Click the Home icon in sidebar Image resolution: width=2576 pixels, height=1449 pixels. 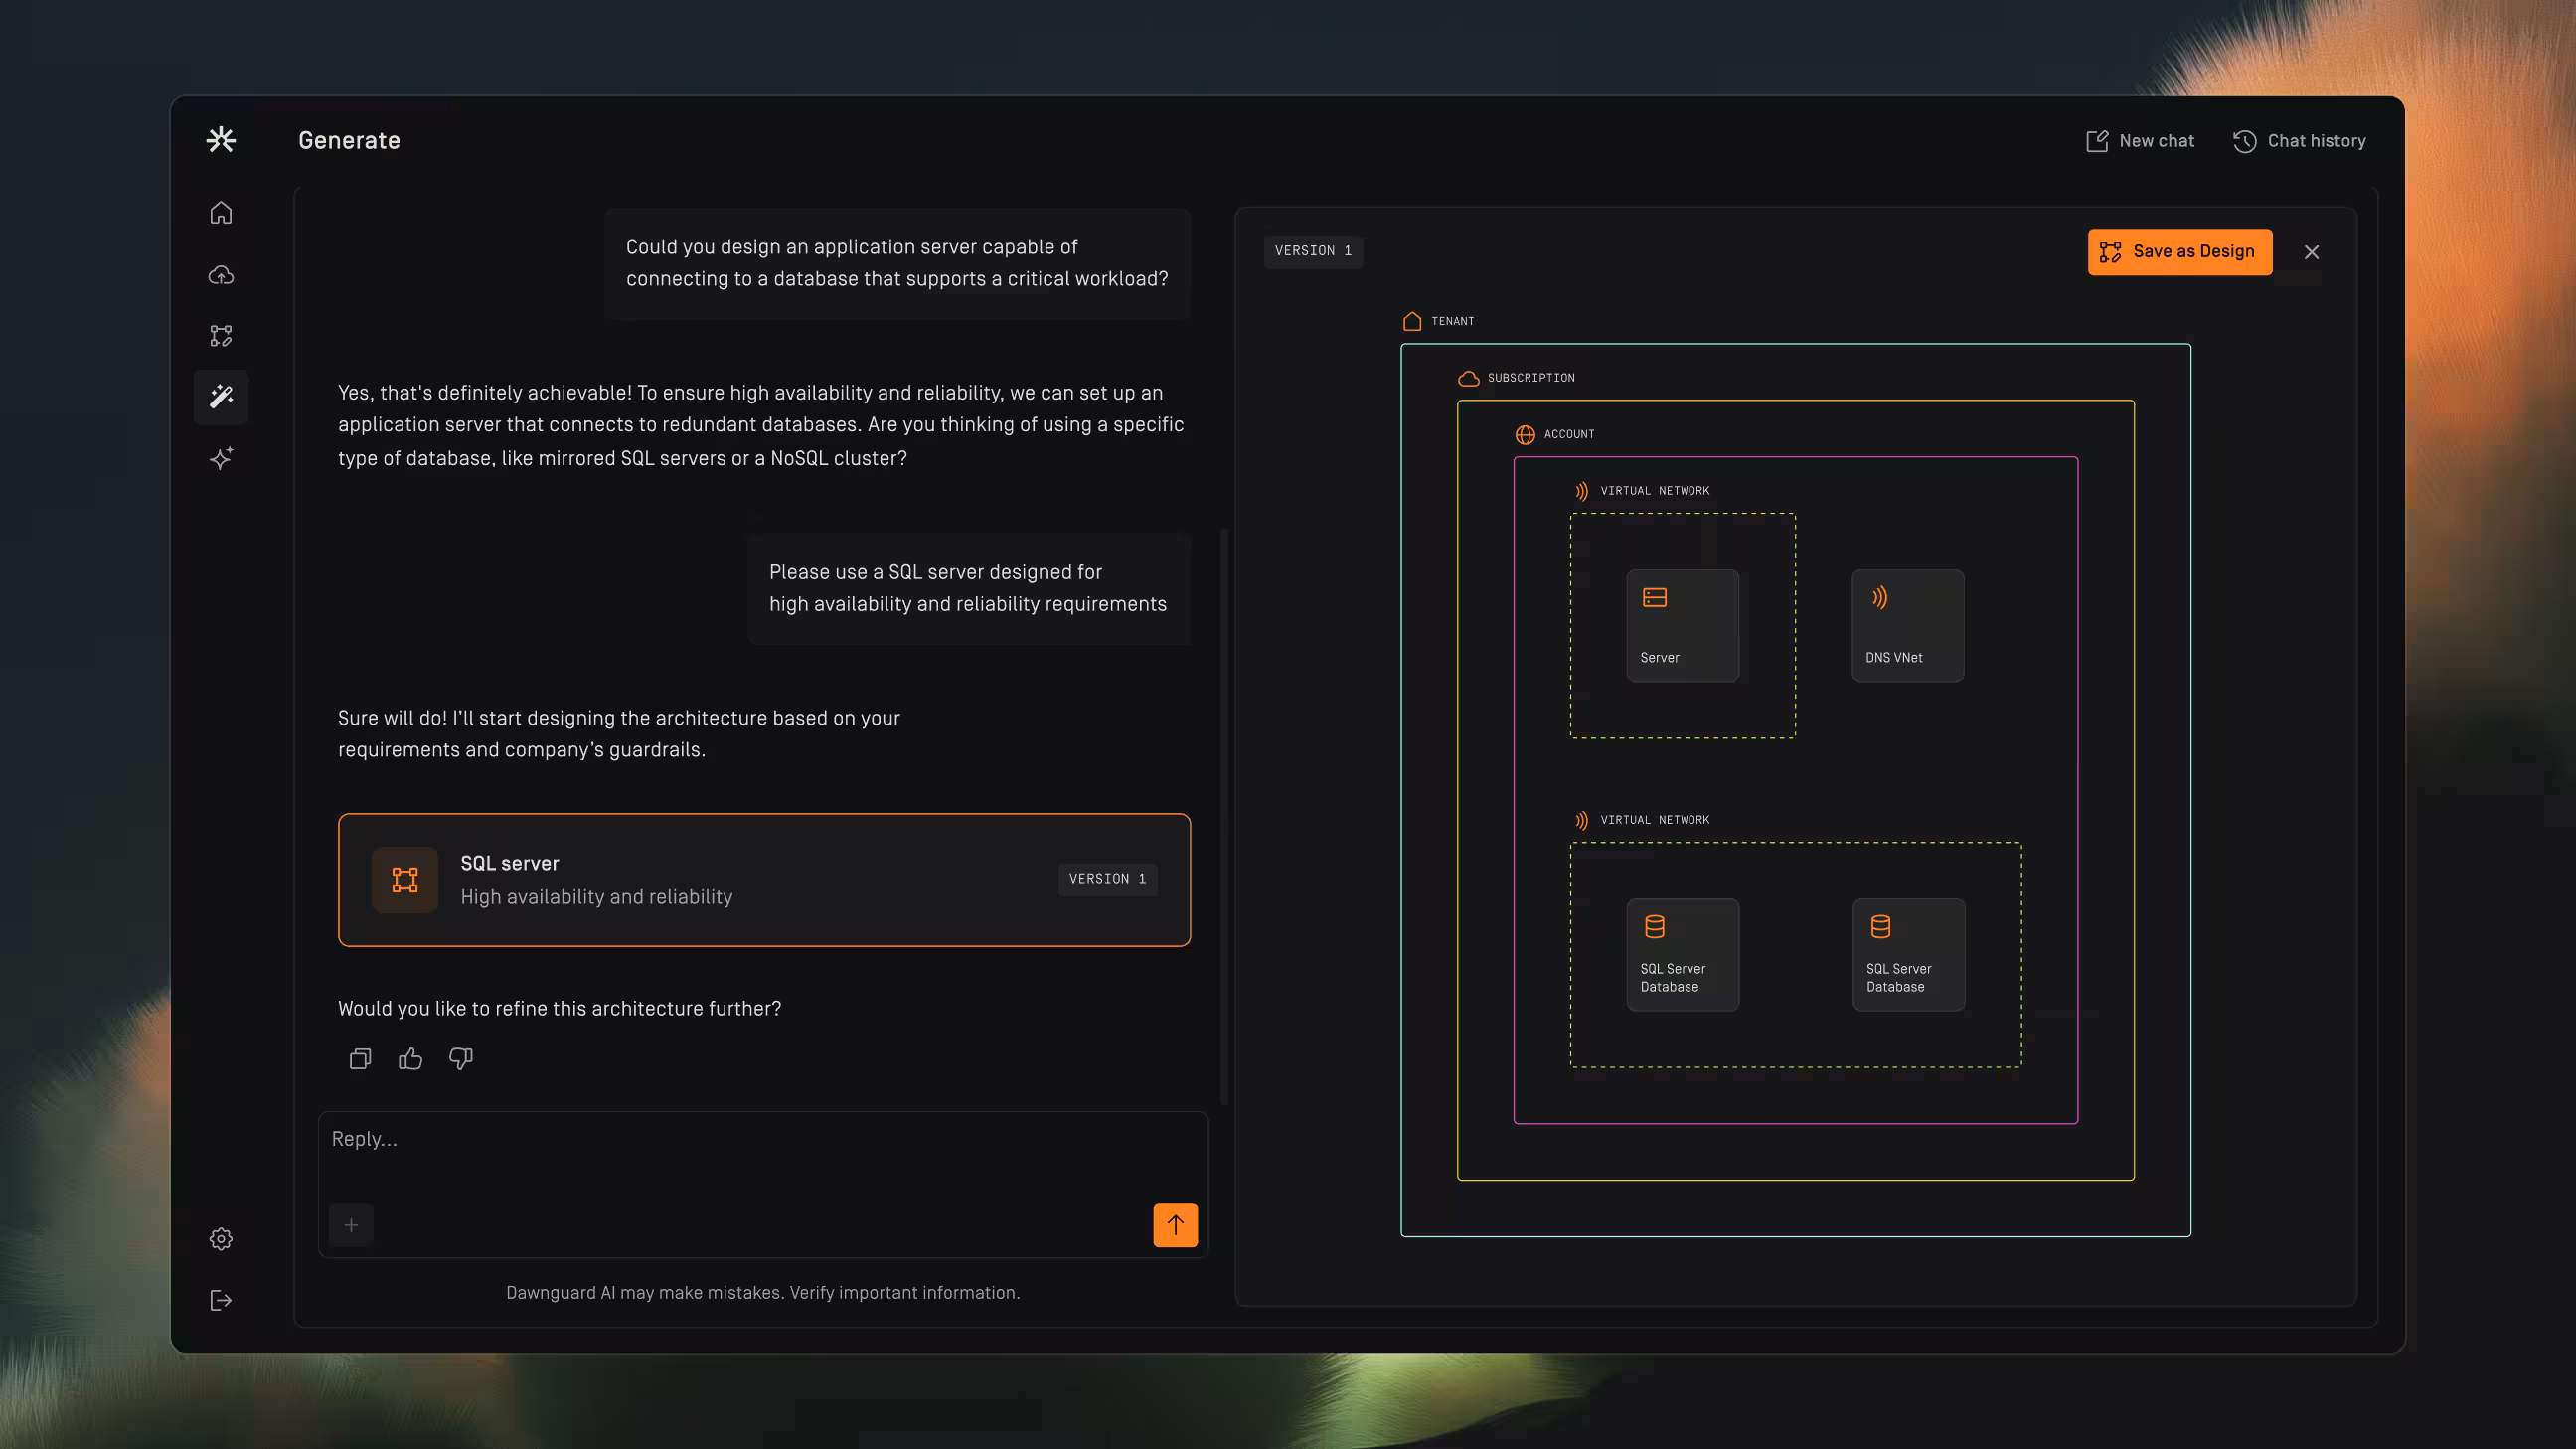(221, 213)
